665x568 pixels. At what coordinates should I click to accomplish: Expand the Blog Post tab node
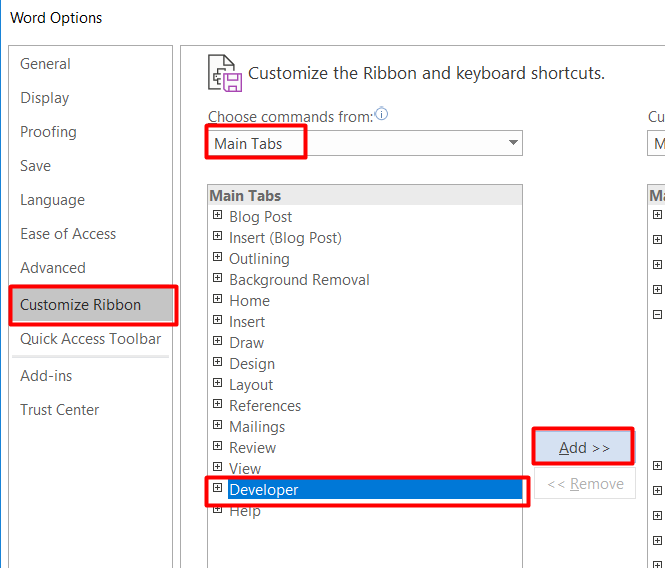[218, 215]
